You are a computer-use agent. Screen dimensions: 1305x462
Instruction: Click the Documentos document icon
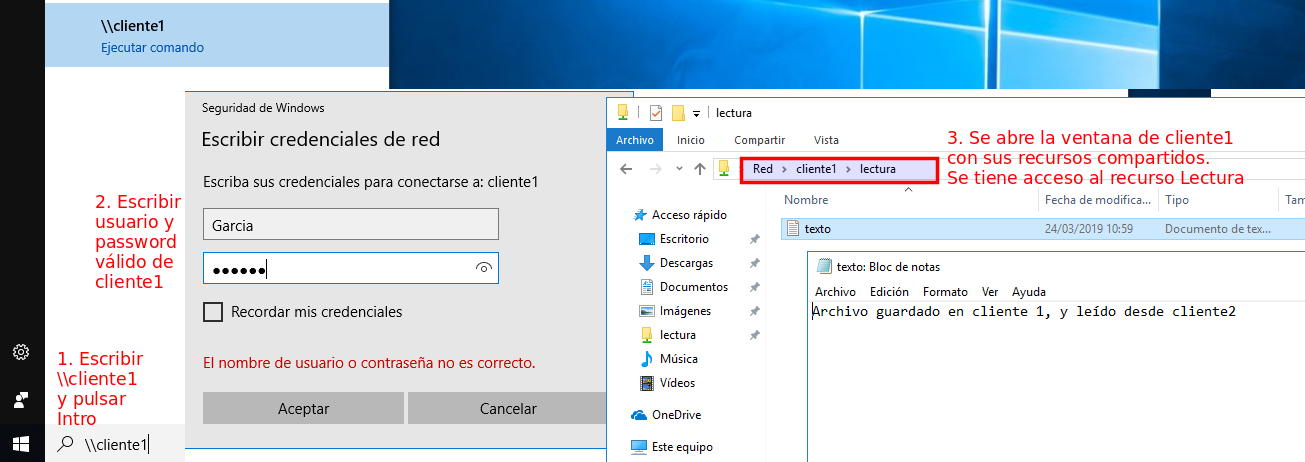(646, 287)
